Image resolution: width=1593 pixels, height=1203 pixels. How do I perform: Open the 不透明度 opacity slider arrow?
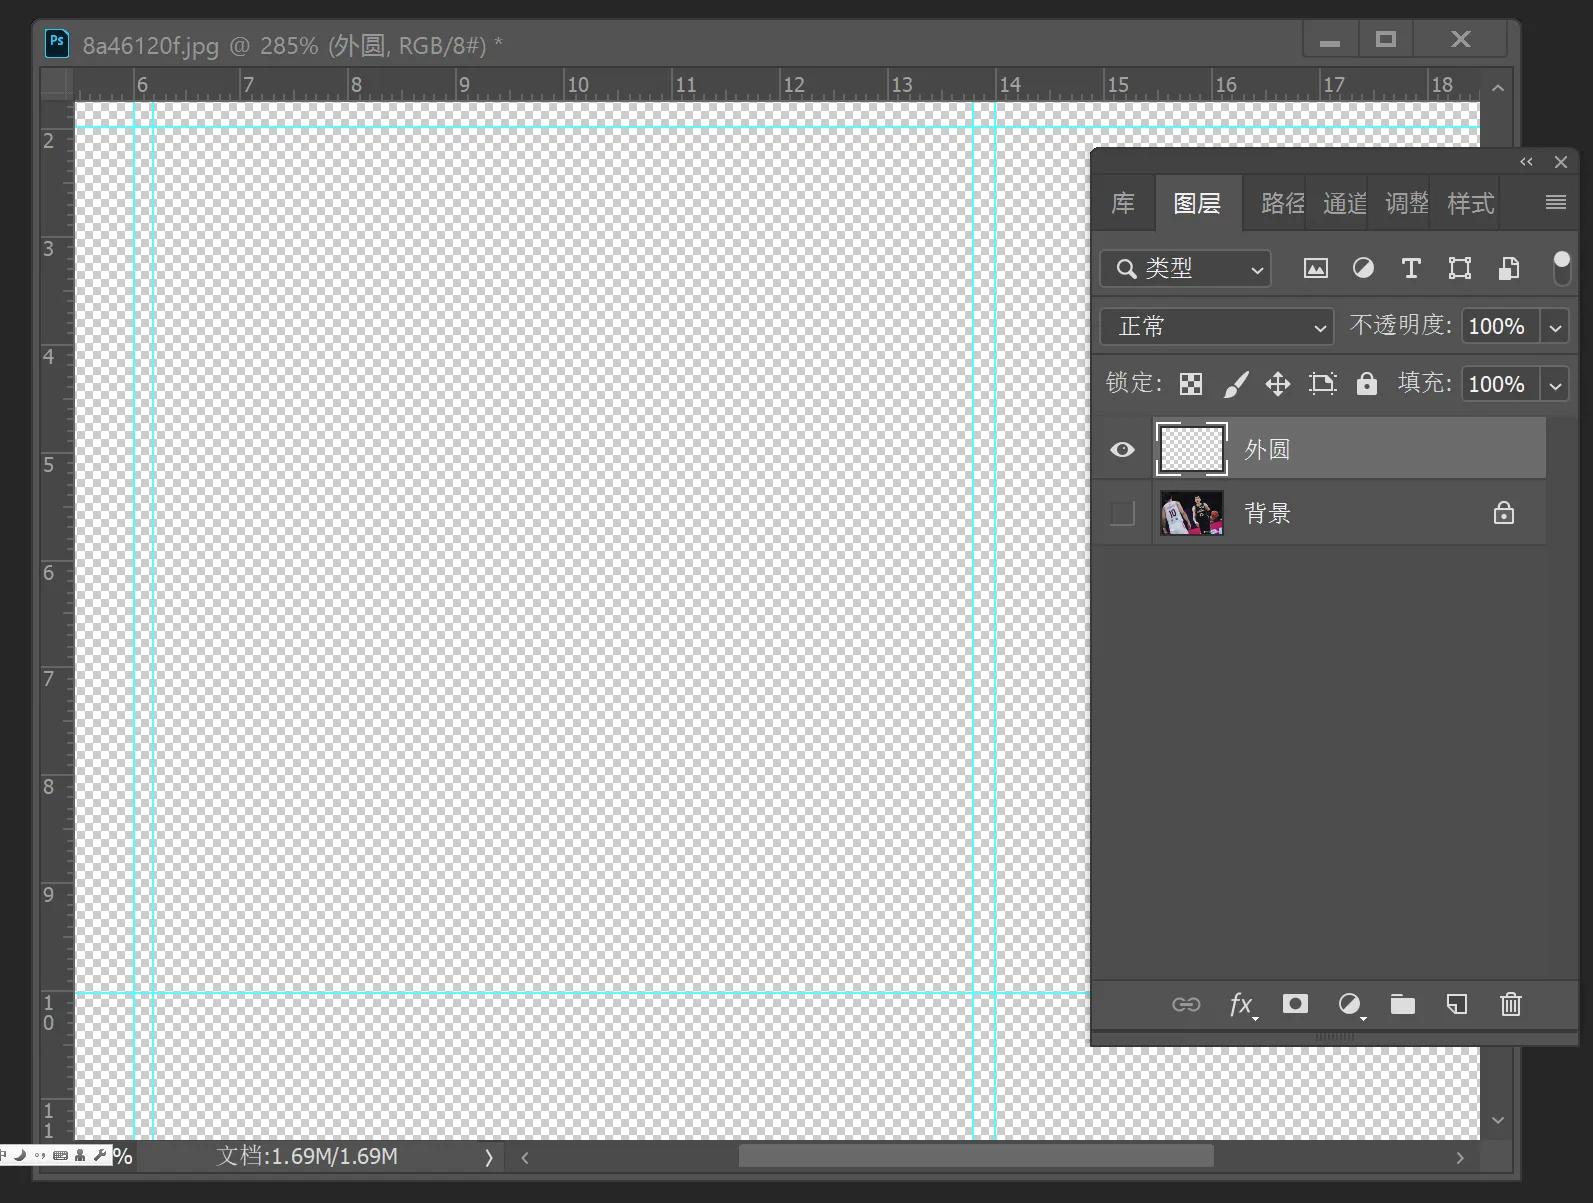click(x=1555, y=327)
